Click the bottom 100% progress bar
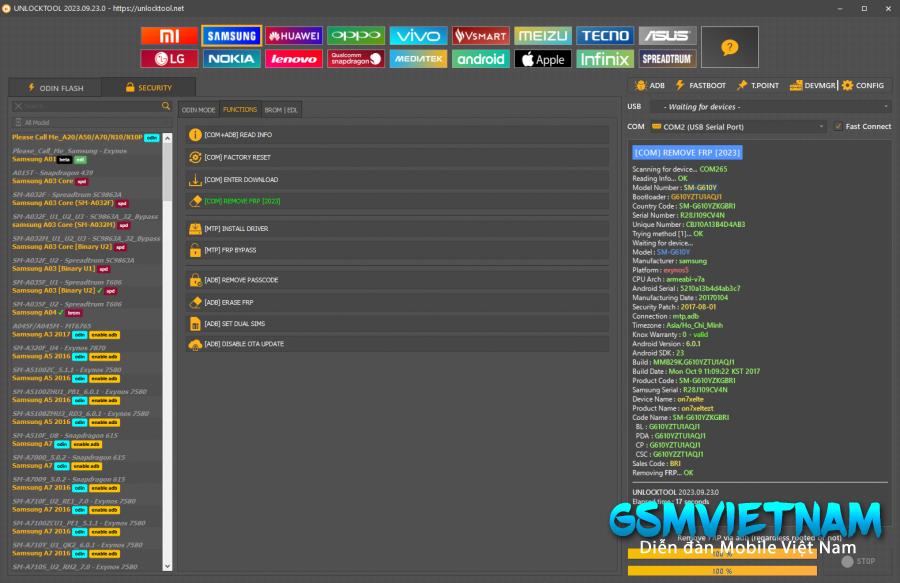The width and height of the screenshot is (900, 583). click(722, 571)
